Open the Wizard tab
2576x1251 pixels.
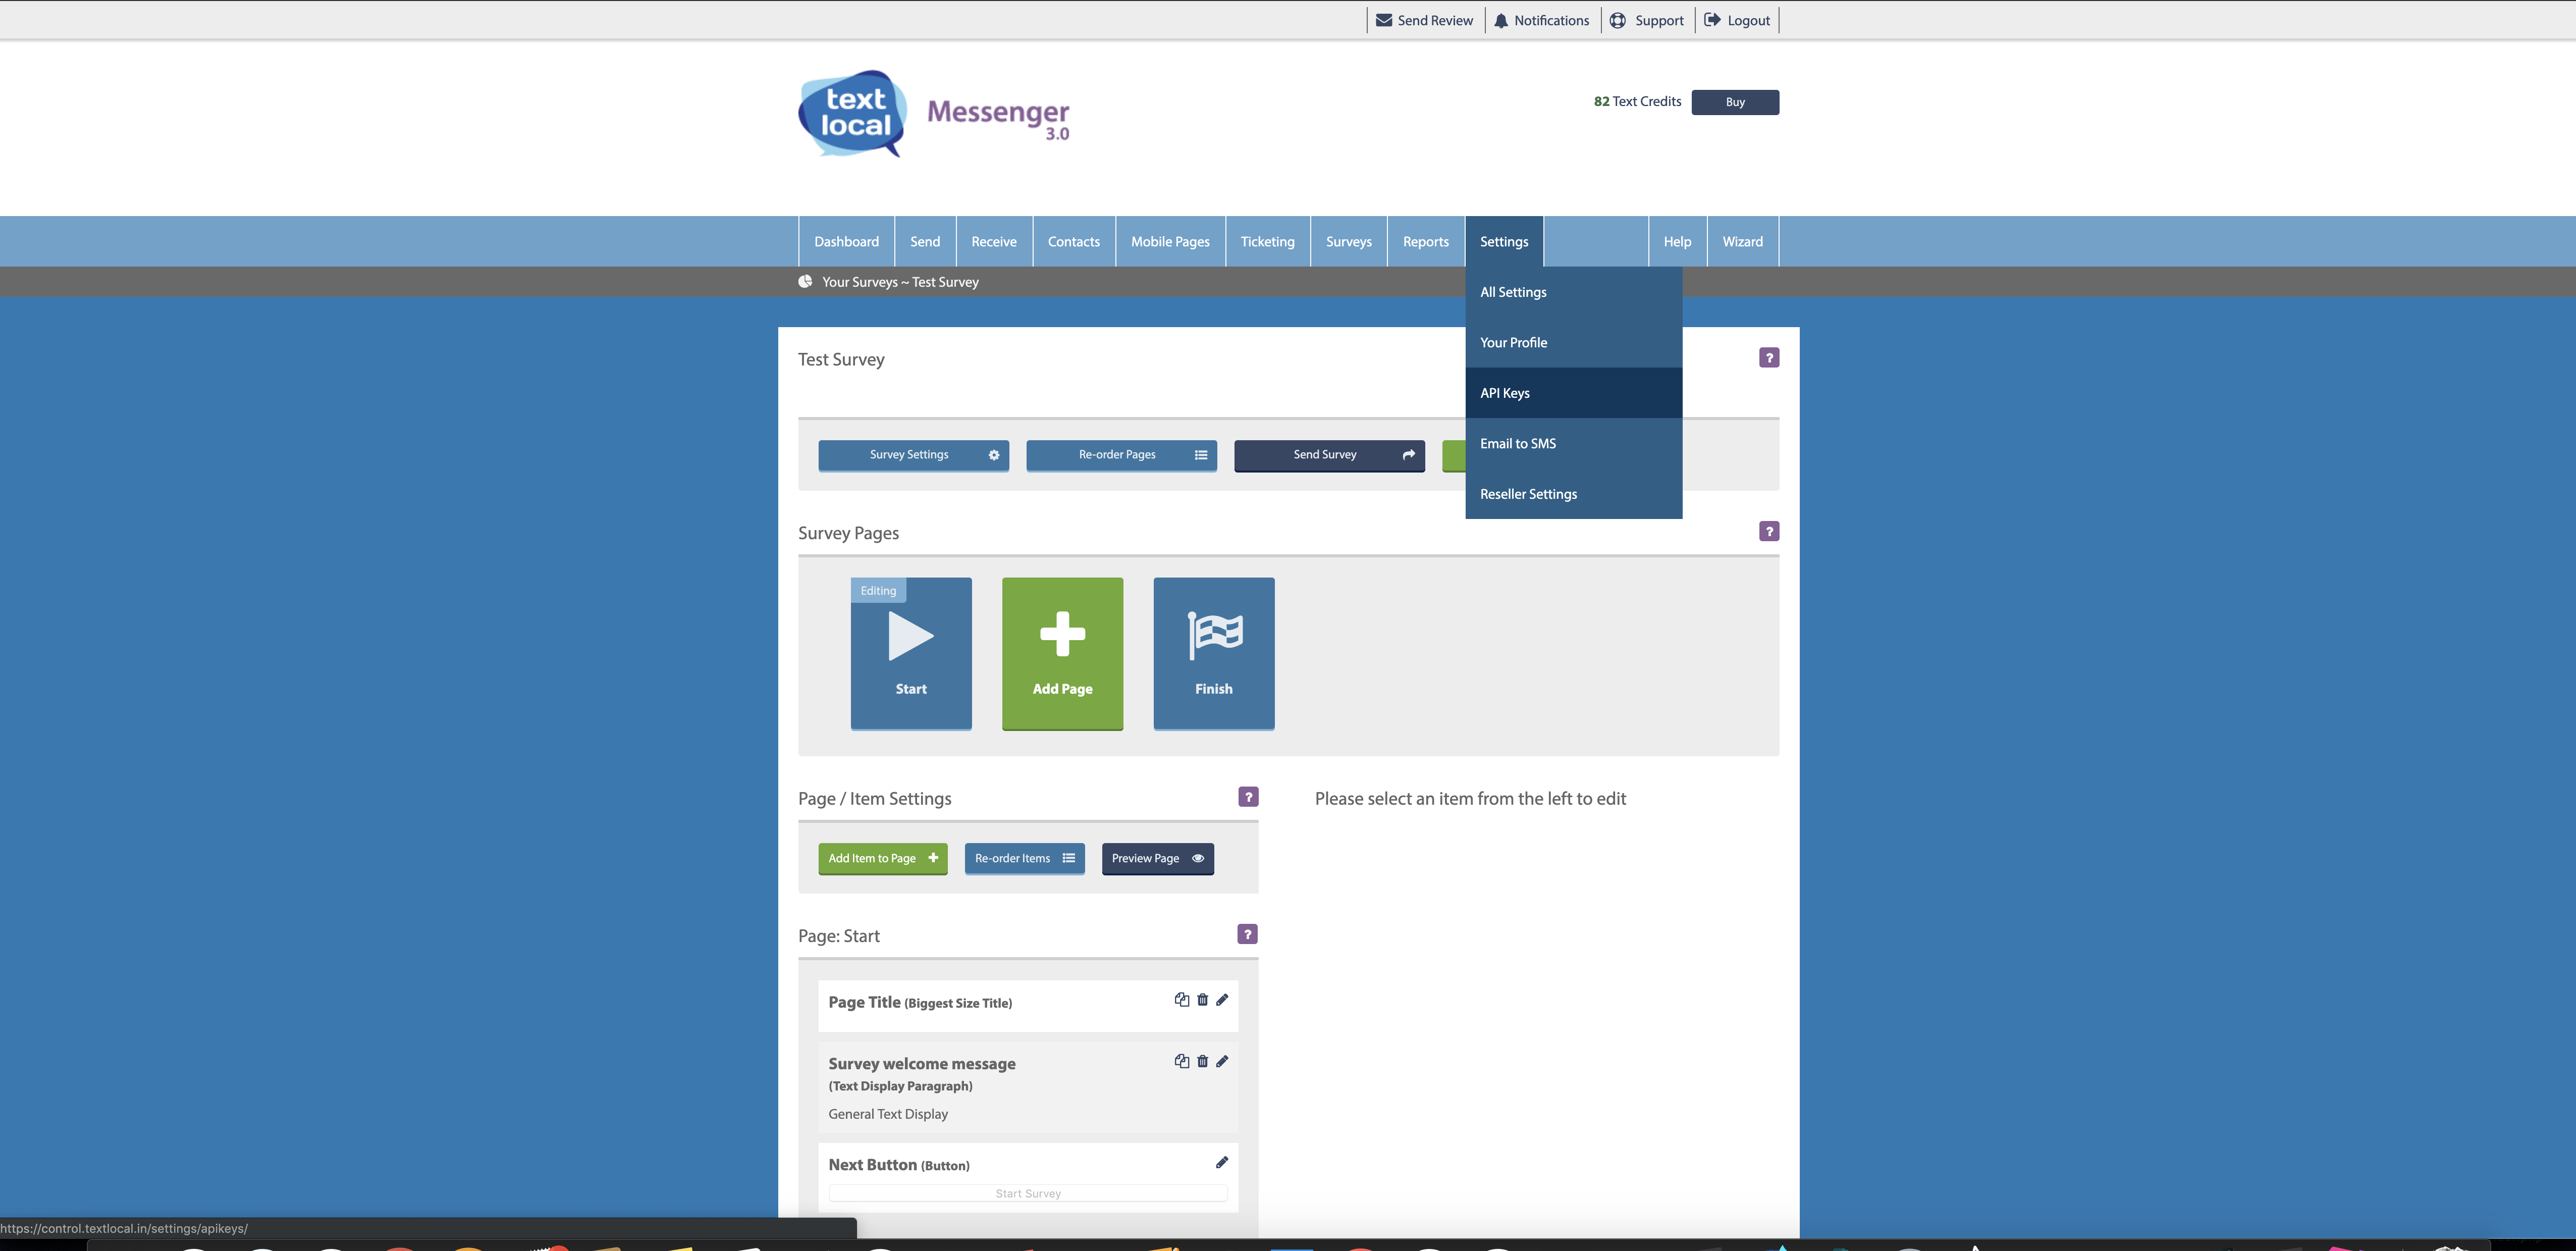1742,242
